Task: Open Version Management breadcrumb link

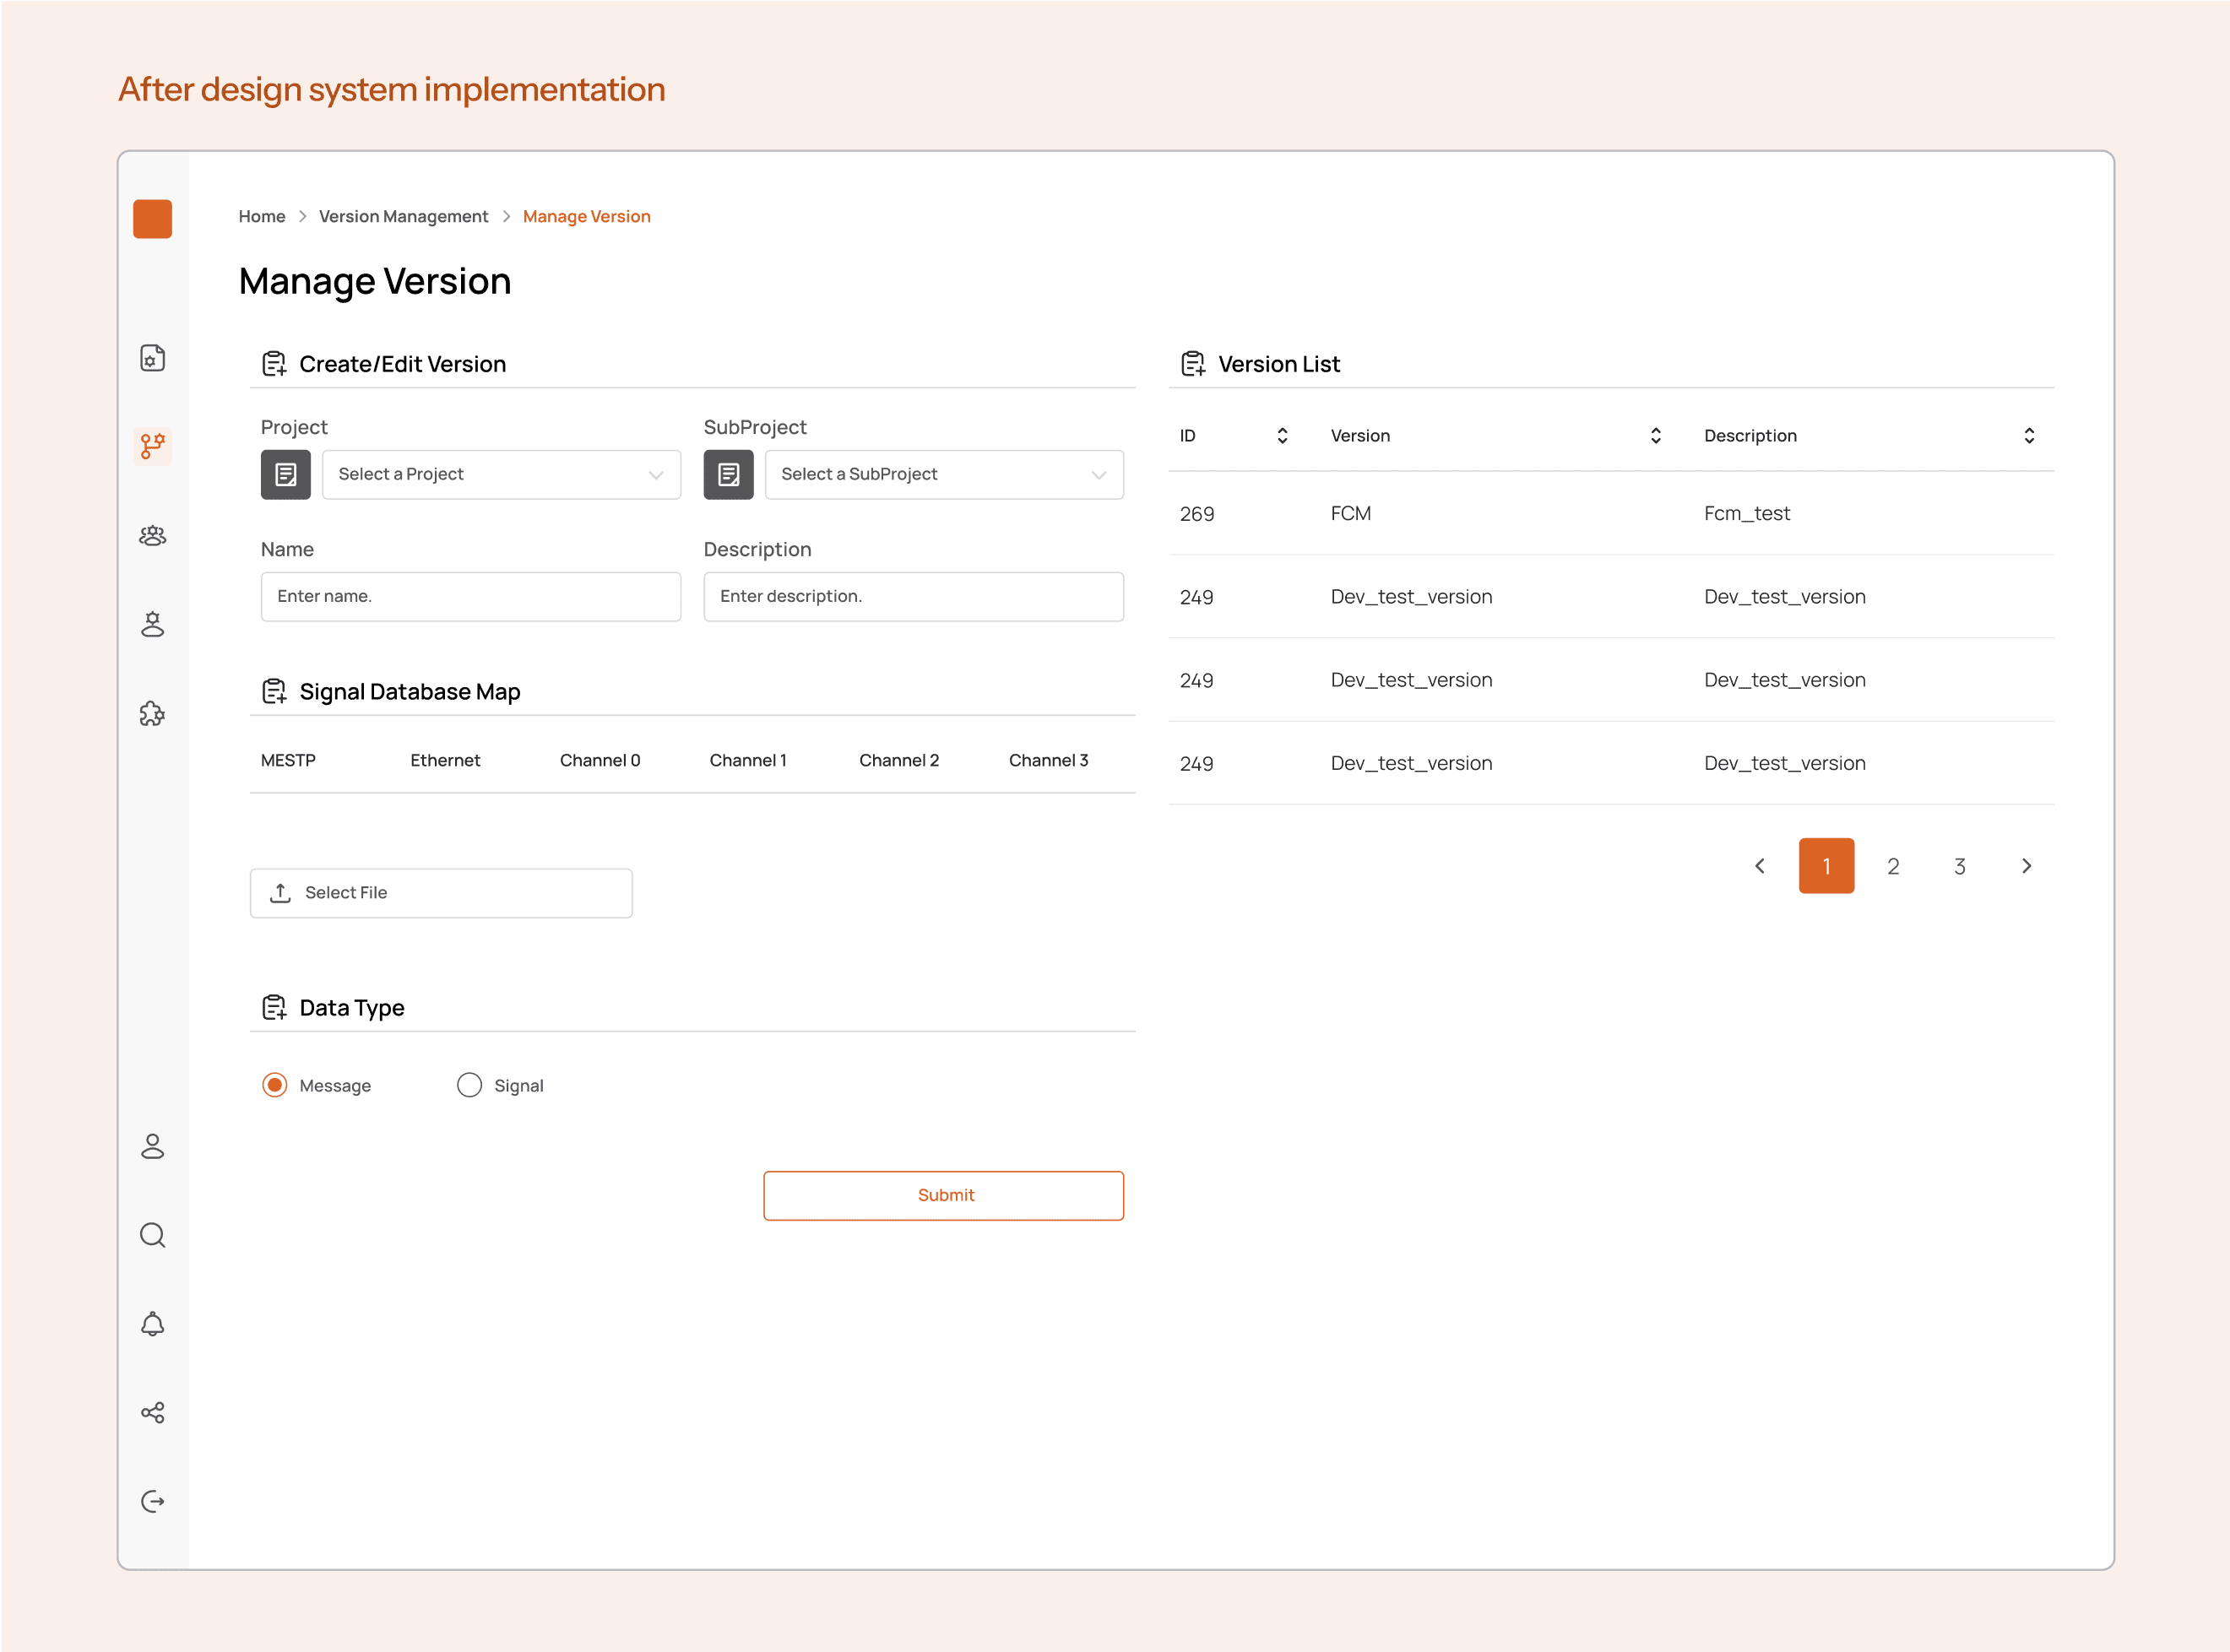Action: pyautogui.click(x=404, y=216)
